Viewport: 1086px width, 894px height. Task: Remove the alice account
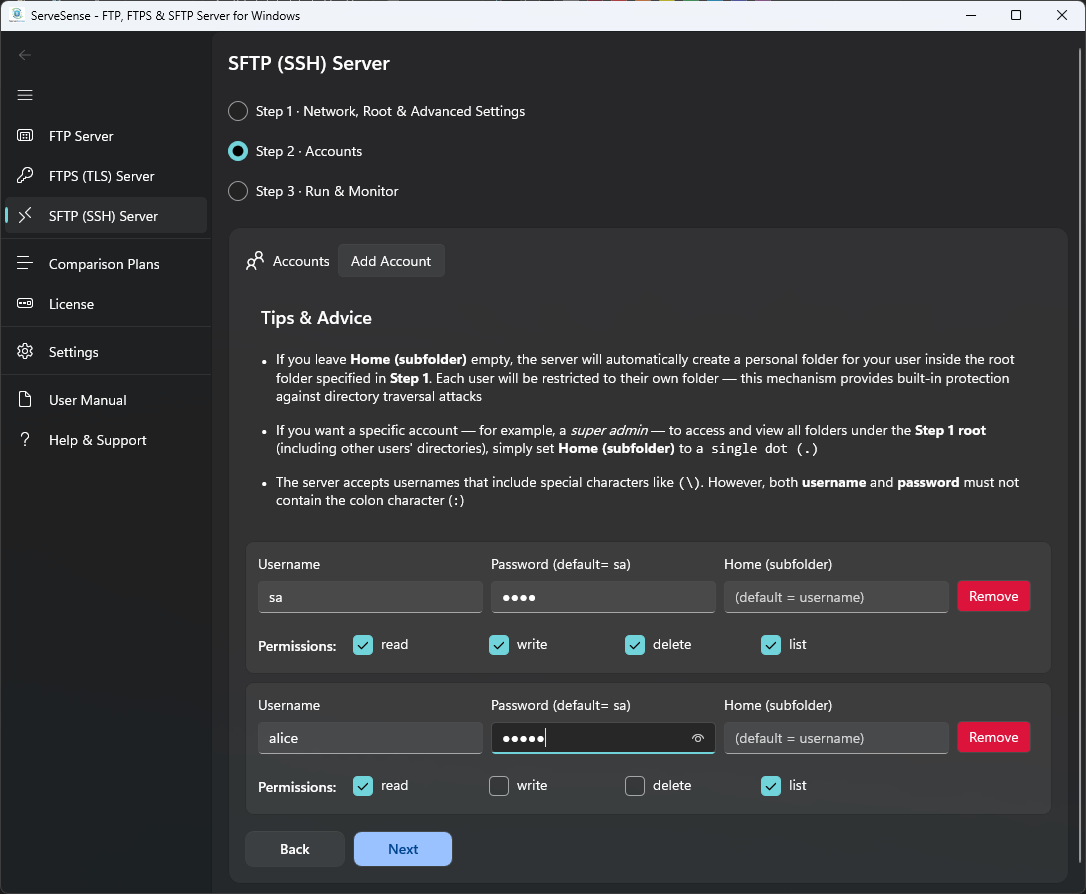(993, 737)
